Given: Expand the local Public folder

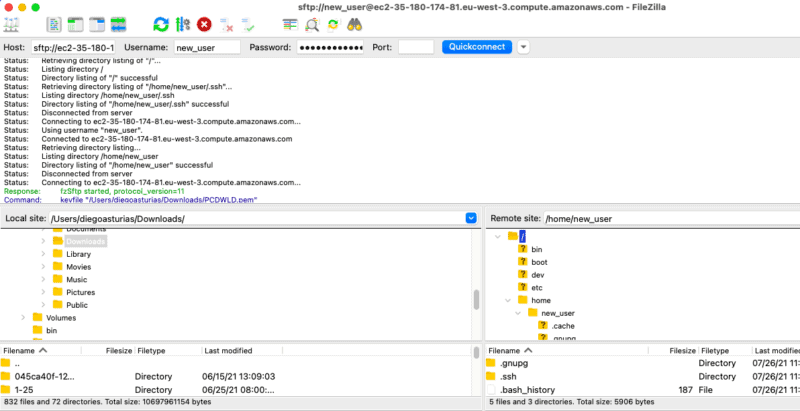Looking at the screenshot, I should tap(43, 305).
